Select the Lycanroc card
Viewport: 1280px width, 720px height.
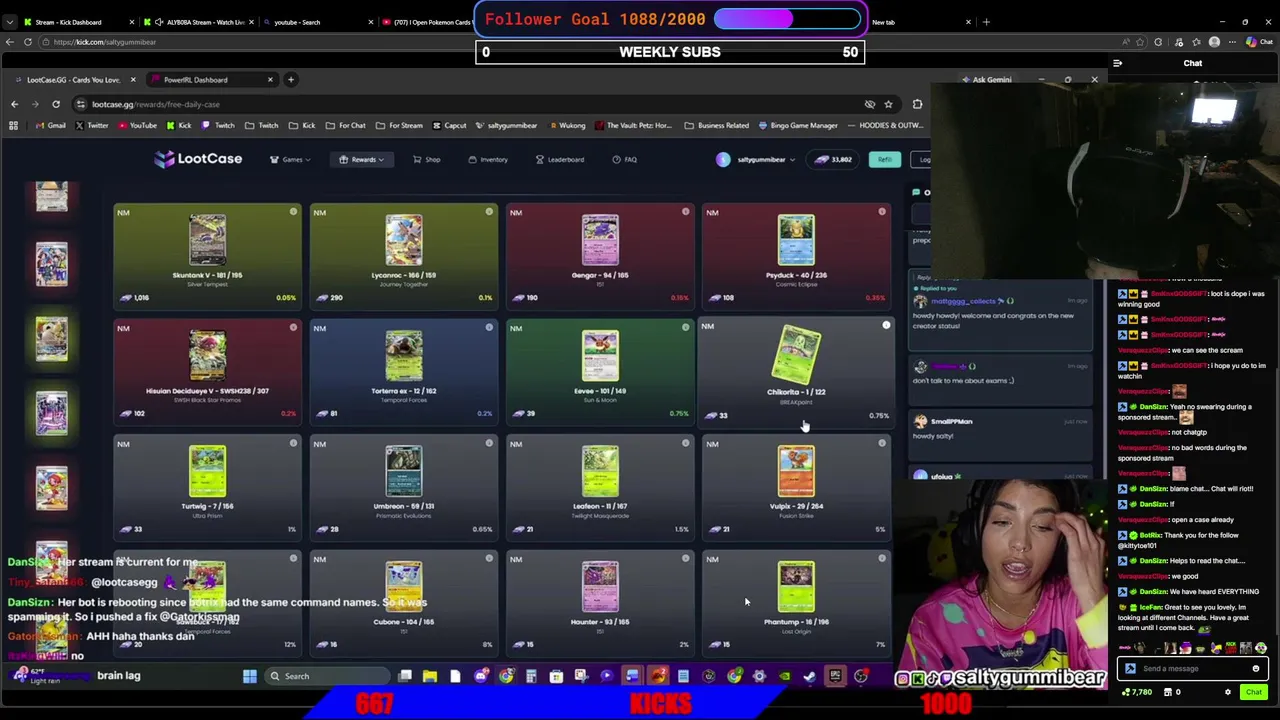click(403, 255)
